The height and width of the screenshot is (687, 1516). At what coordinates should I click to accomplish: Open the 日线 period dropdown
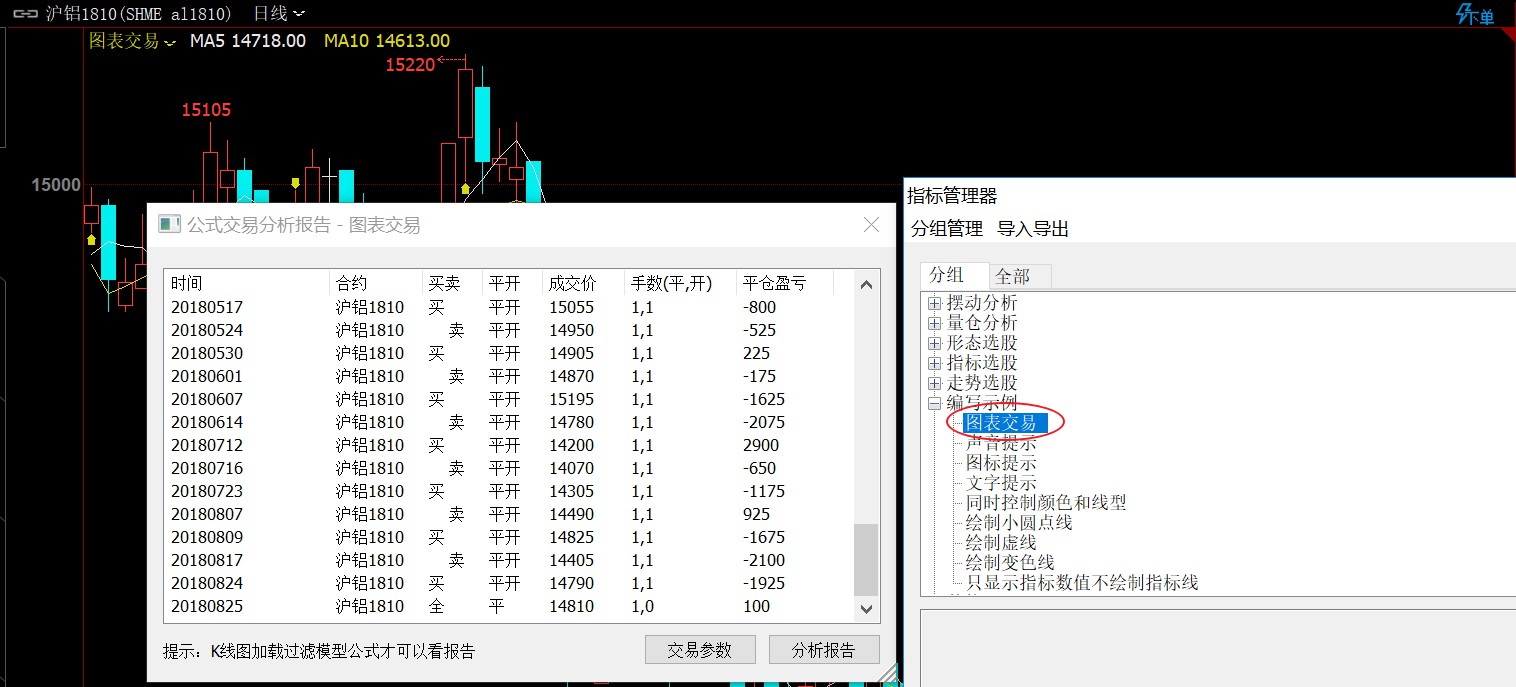tap(279, 13)
